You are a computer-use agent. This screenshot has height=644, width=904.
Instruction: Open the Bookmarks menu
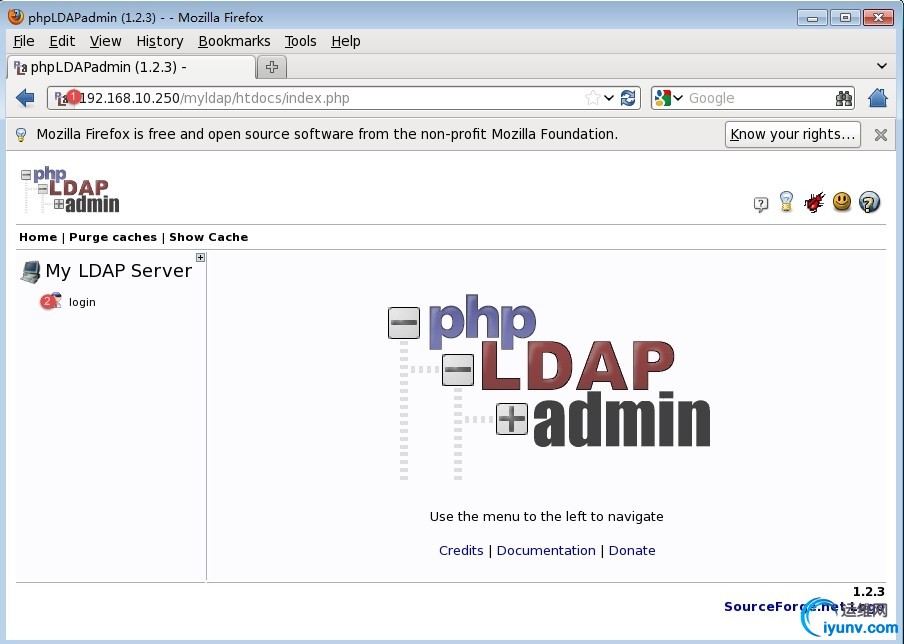pyautogui.click(x=234, y=42)
